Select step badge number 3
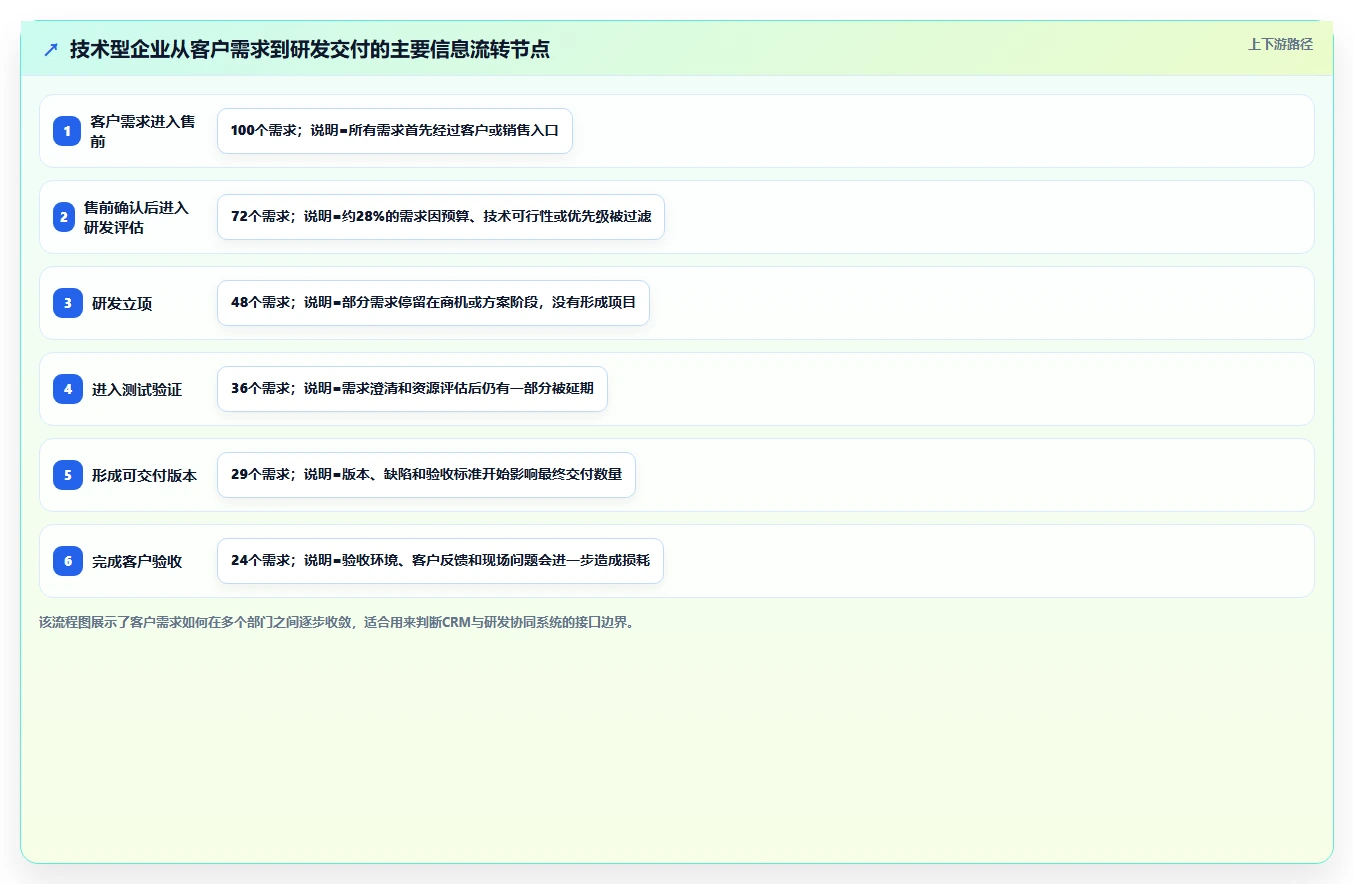This screenshot has height=884, width=1354. 68,303
